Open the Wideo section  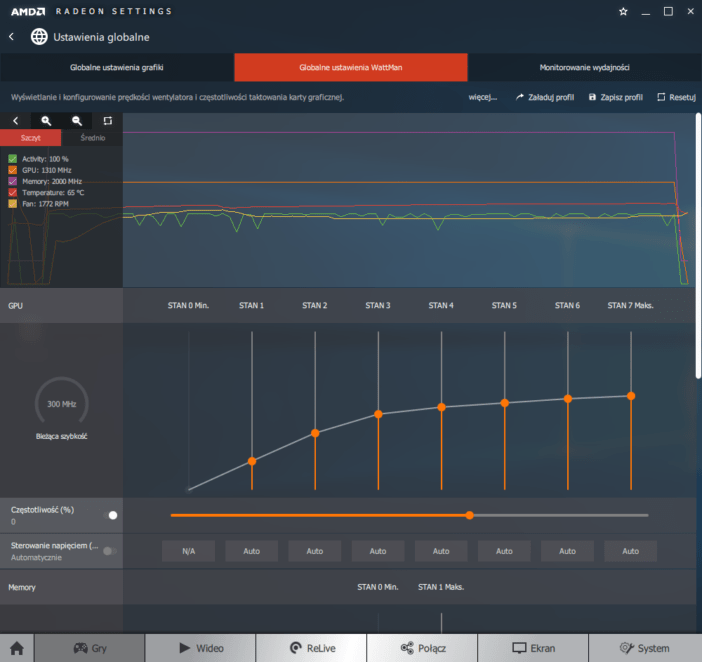coord(201,648)
